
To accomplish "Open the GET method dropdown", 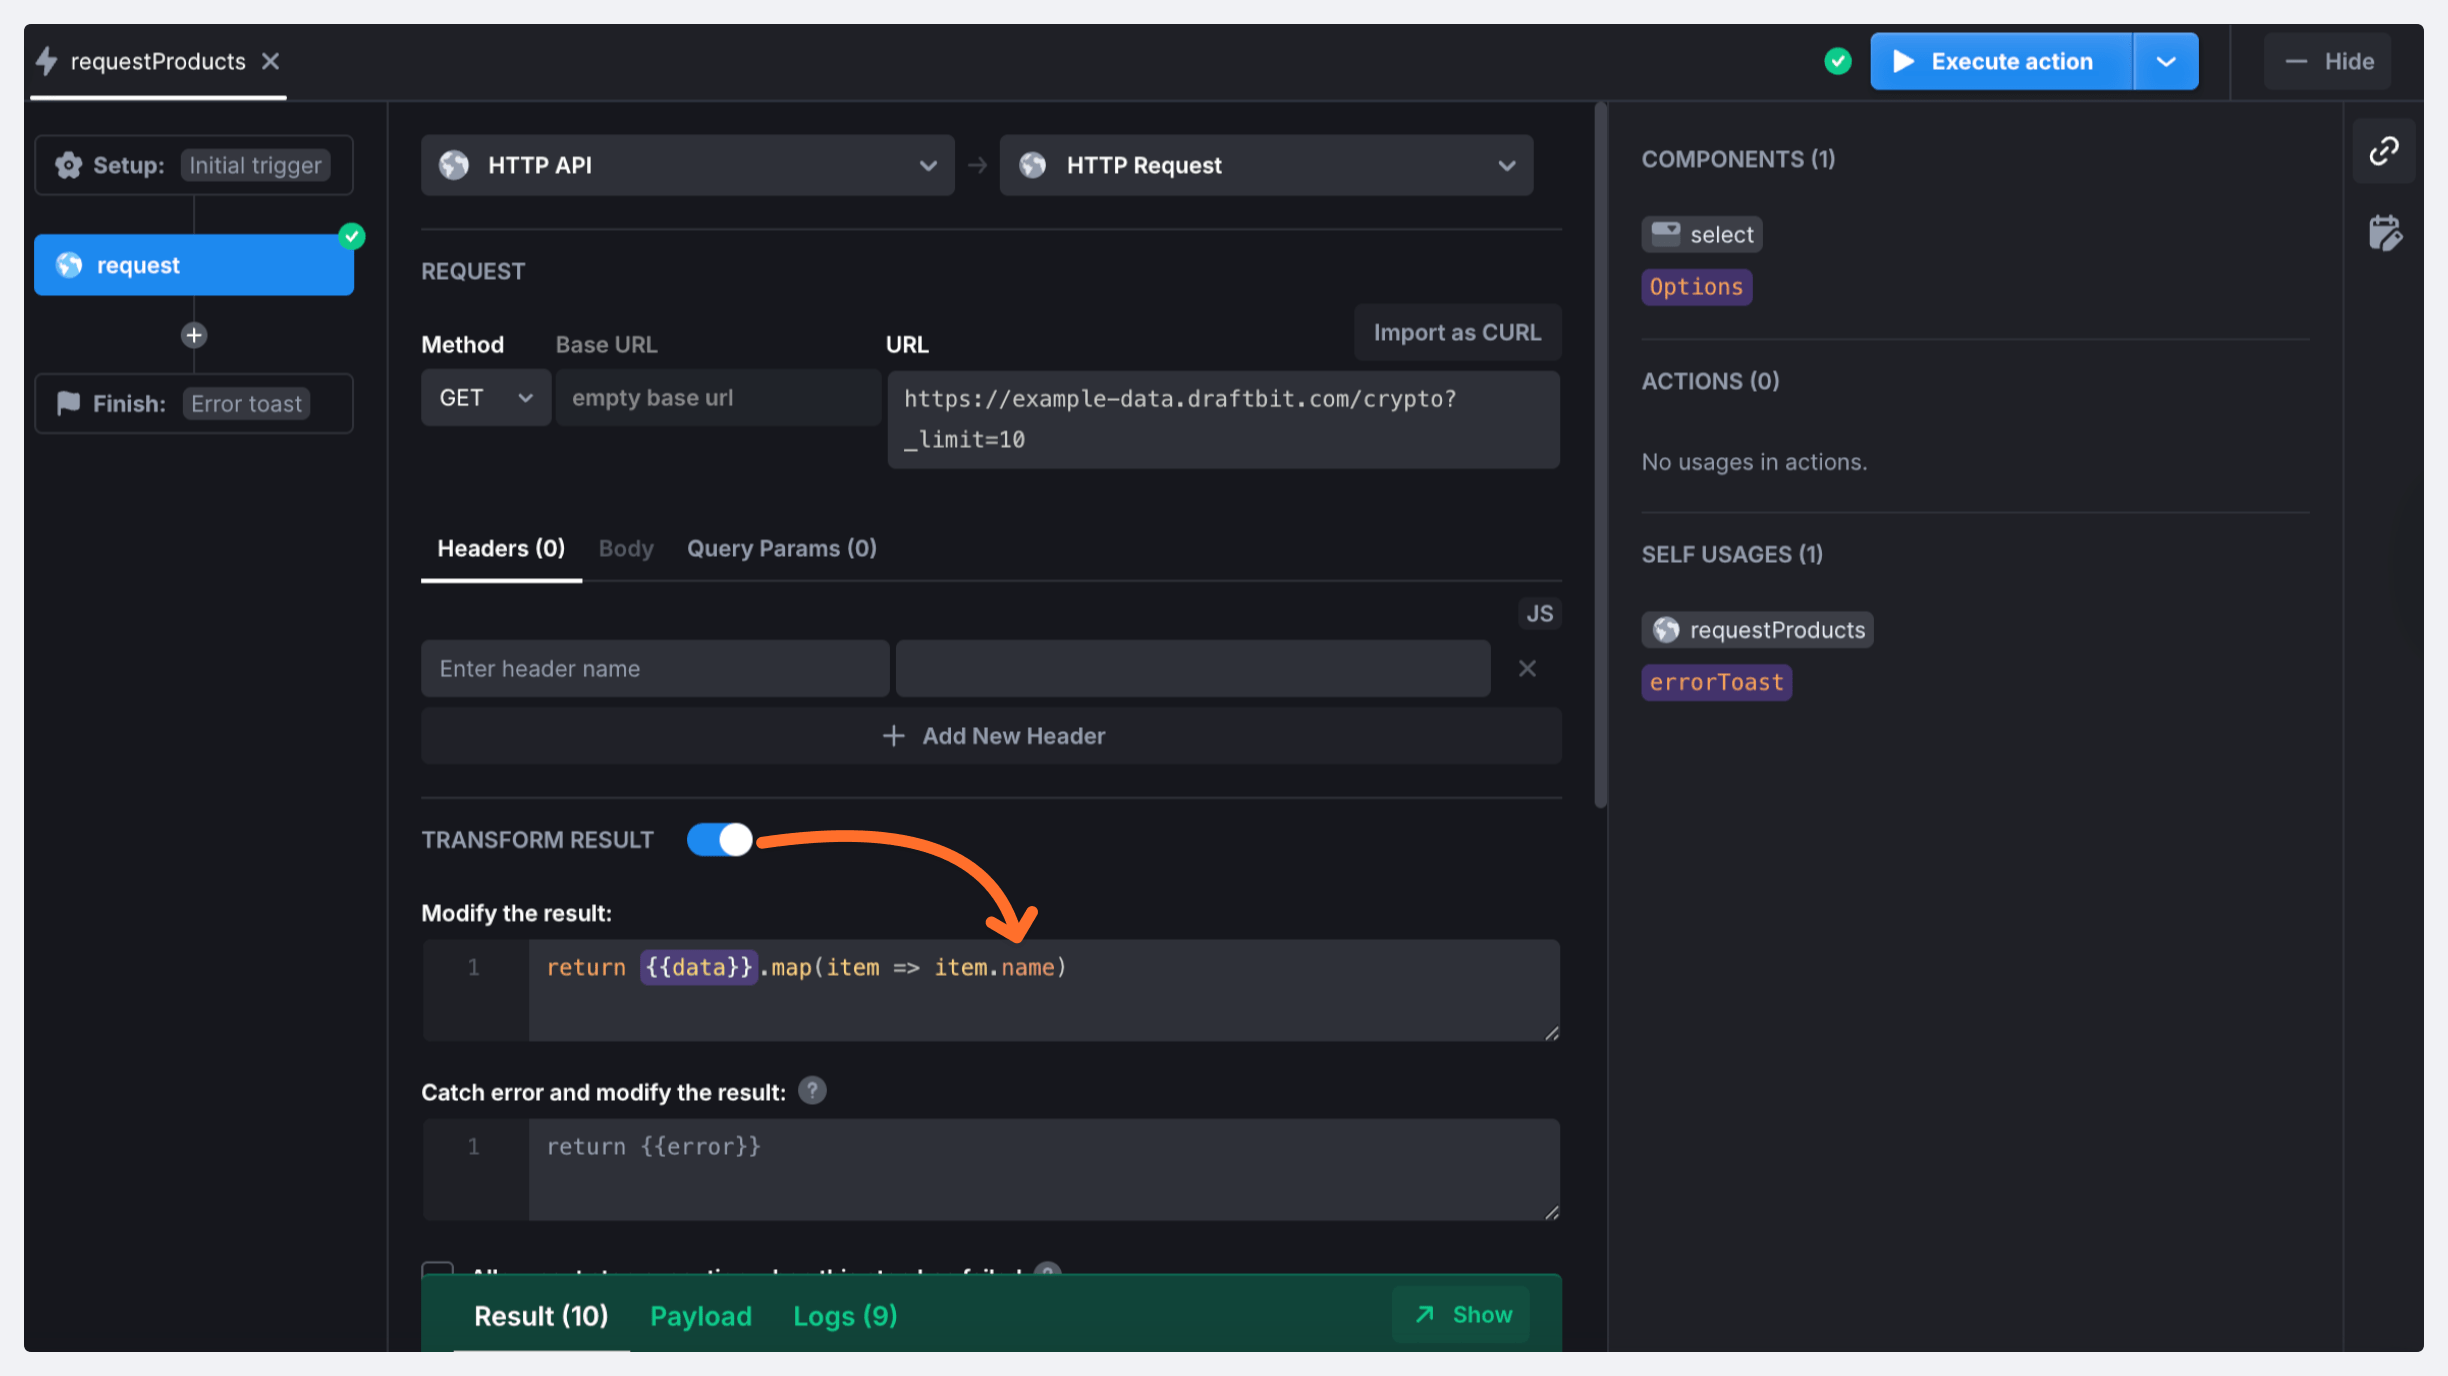I will [485, 398].
